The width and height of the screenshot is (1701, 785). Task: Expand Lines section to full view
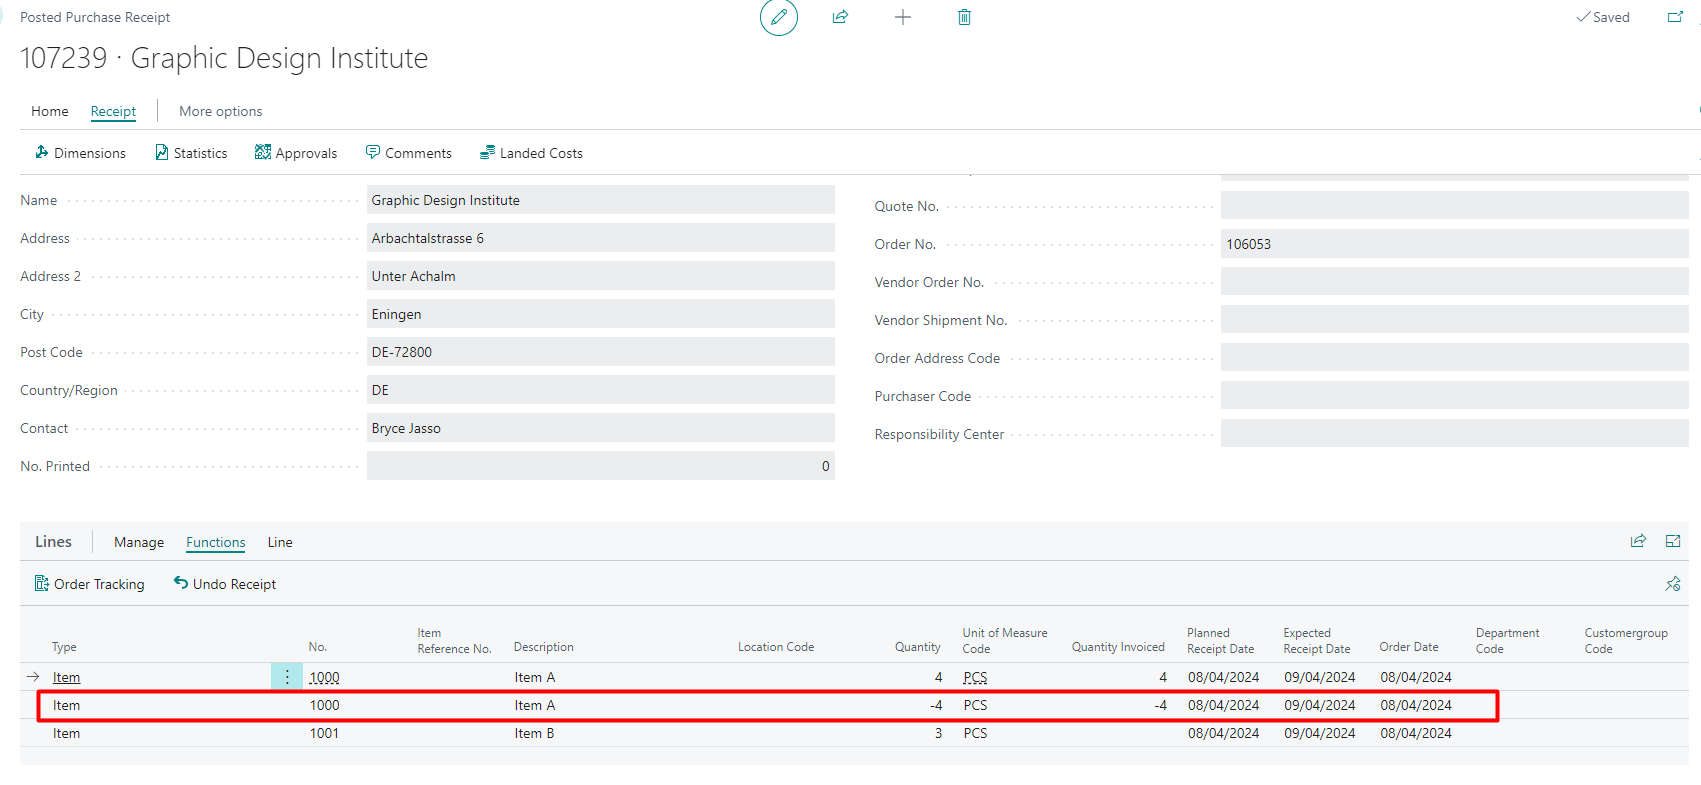click(1673, 541)
